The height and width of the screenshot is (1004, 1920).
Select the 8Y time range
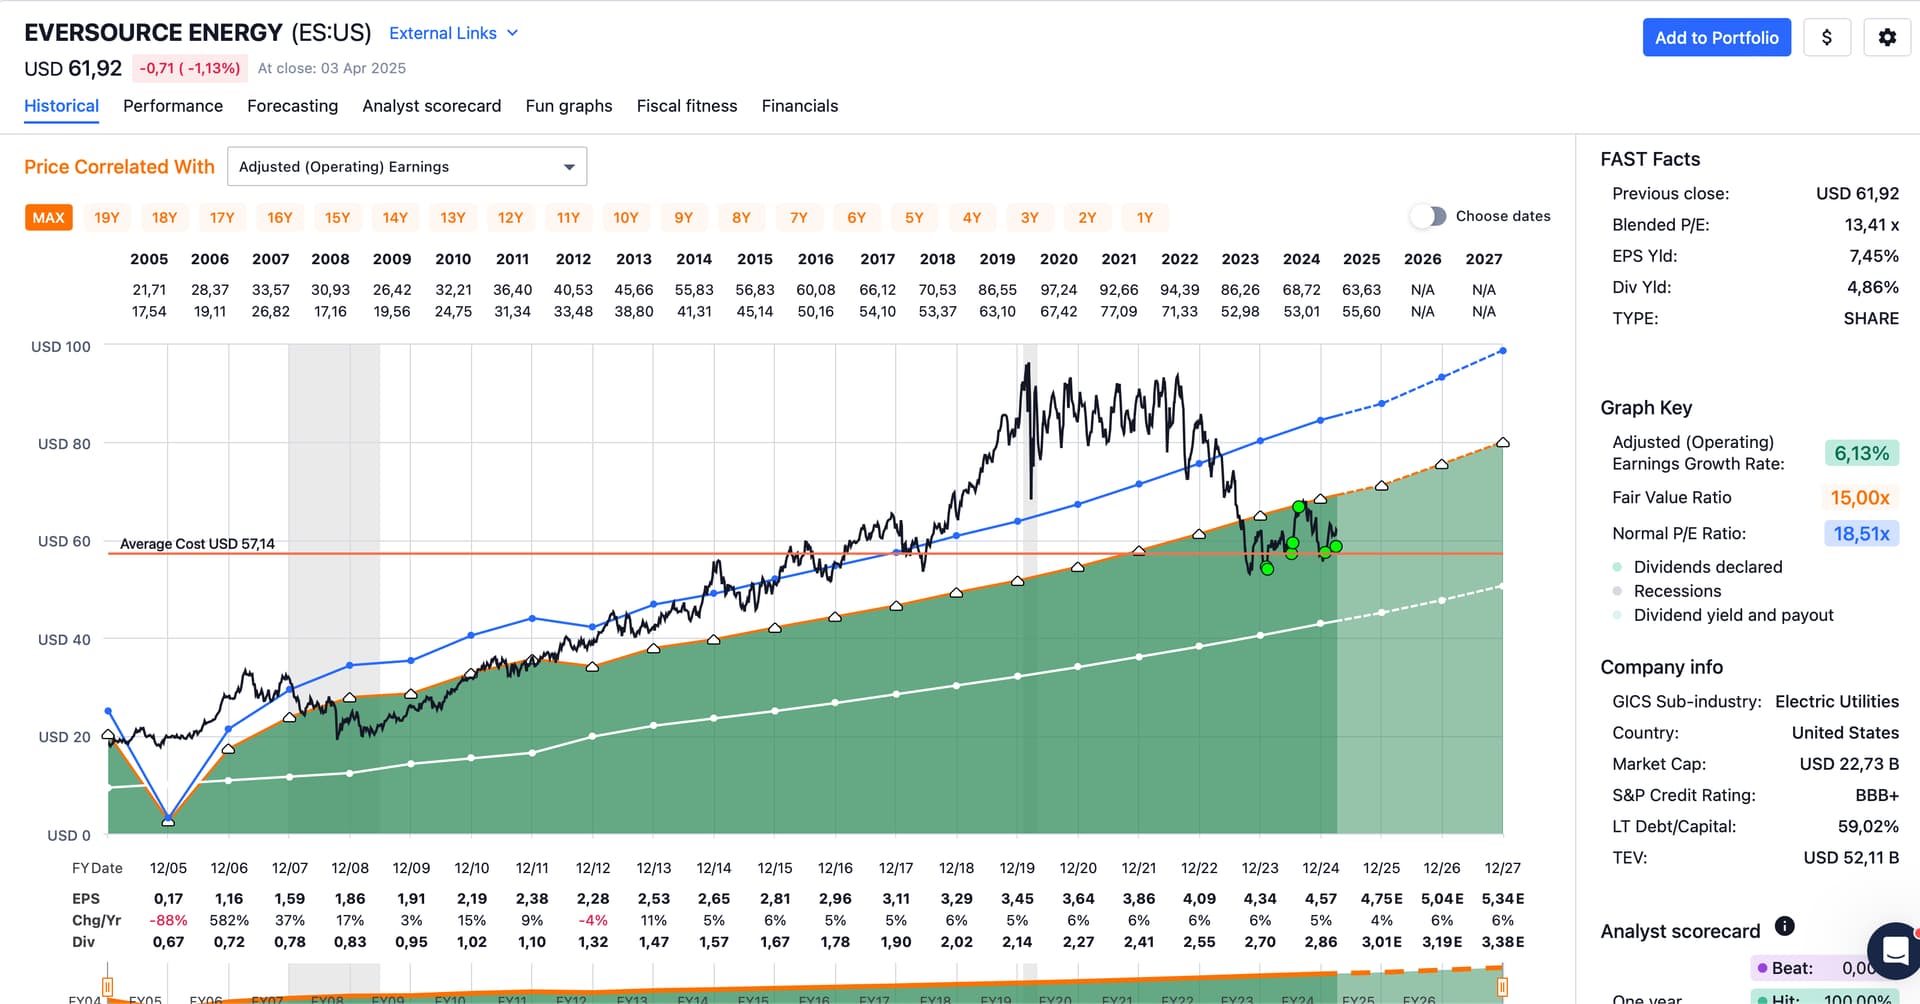[x=741, y=218]
